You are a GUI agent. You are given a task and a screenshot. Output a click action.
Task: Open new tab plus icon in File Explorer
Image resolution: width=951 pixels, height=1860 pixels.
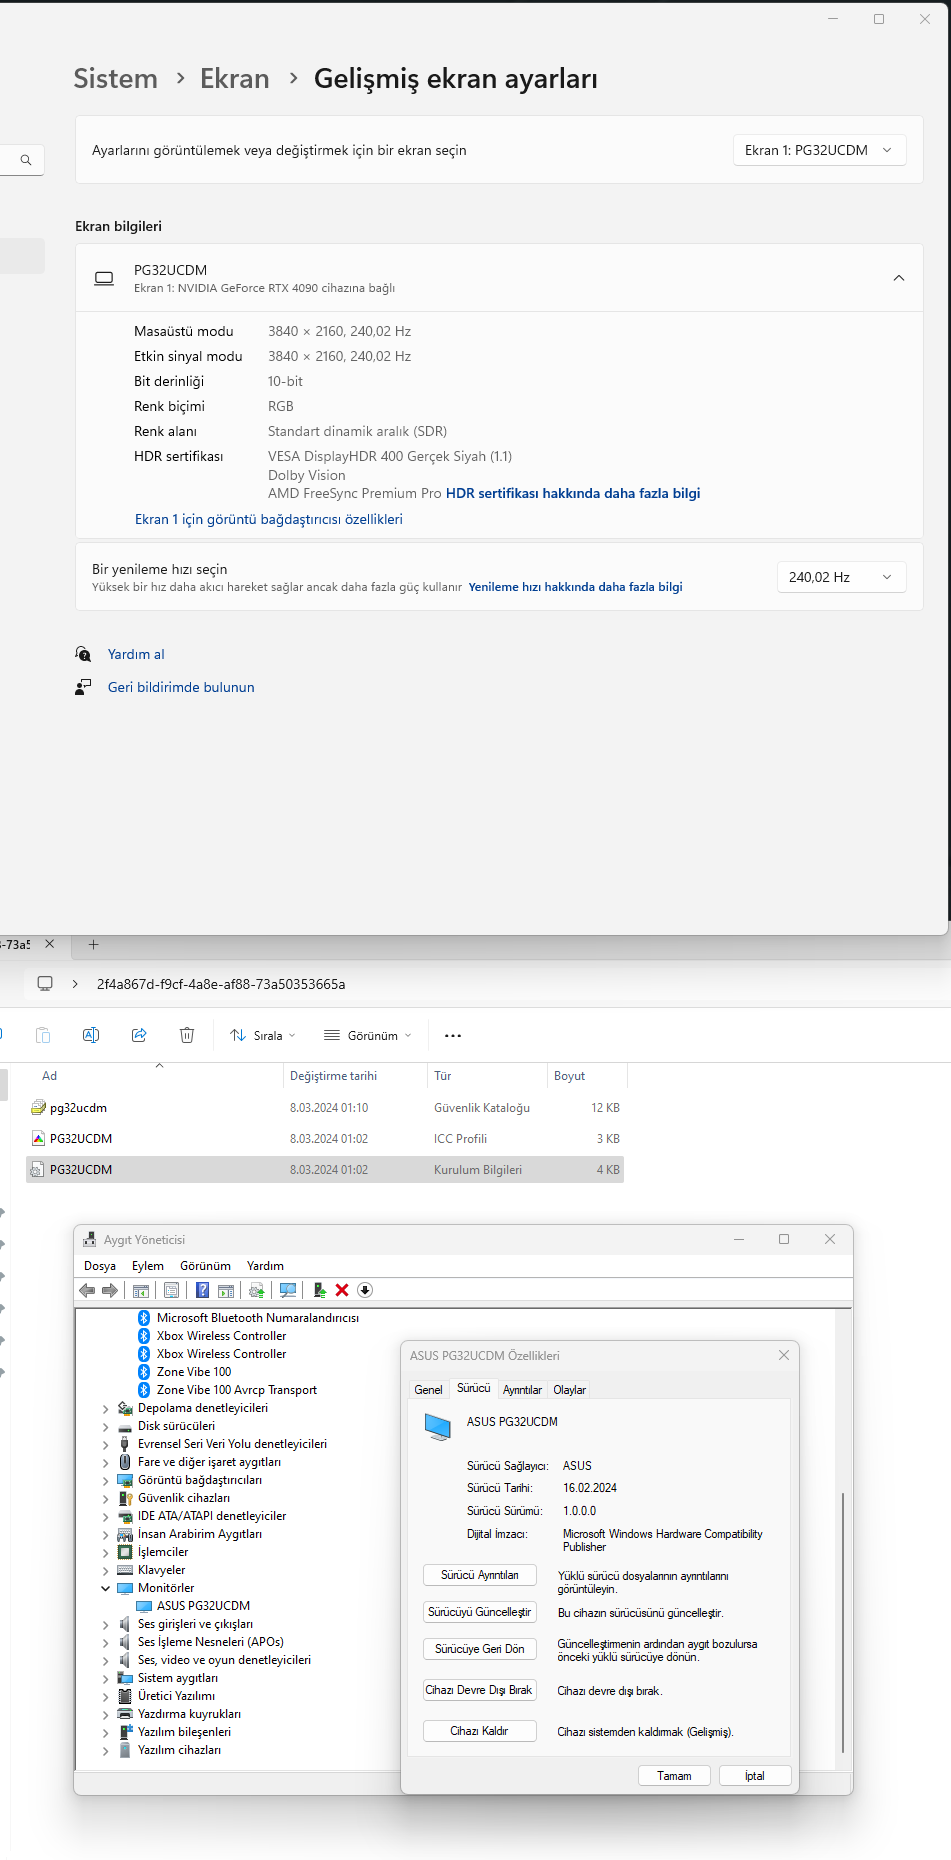click(94, 944)
